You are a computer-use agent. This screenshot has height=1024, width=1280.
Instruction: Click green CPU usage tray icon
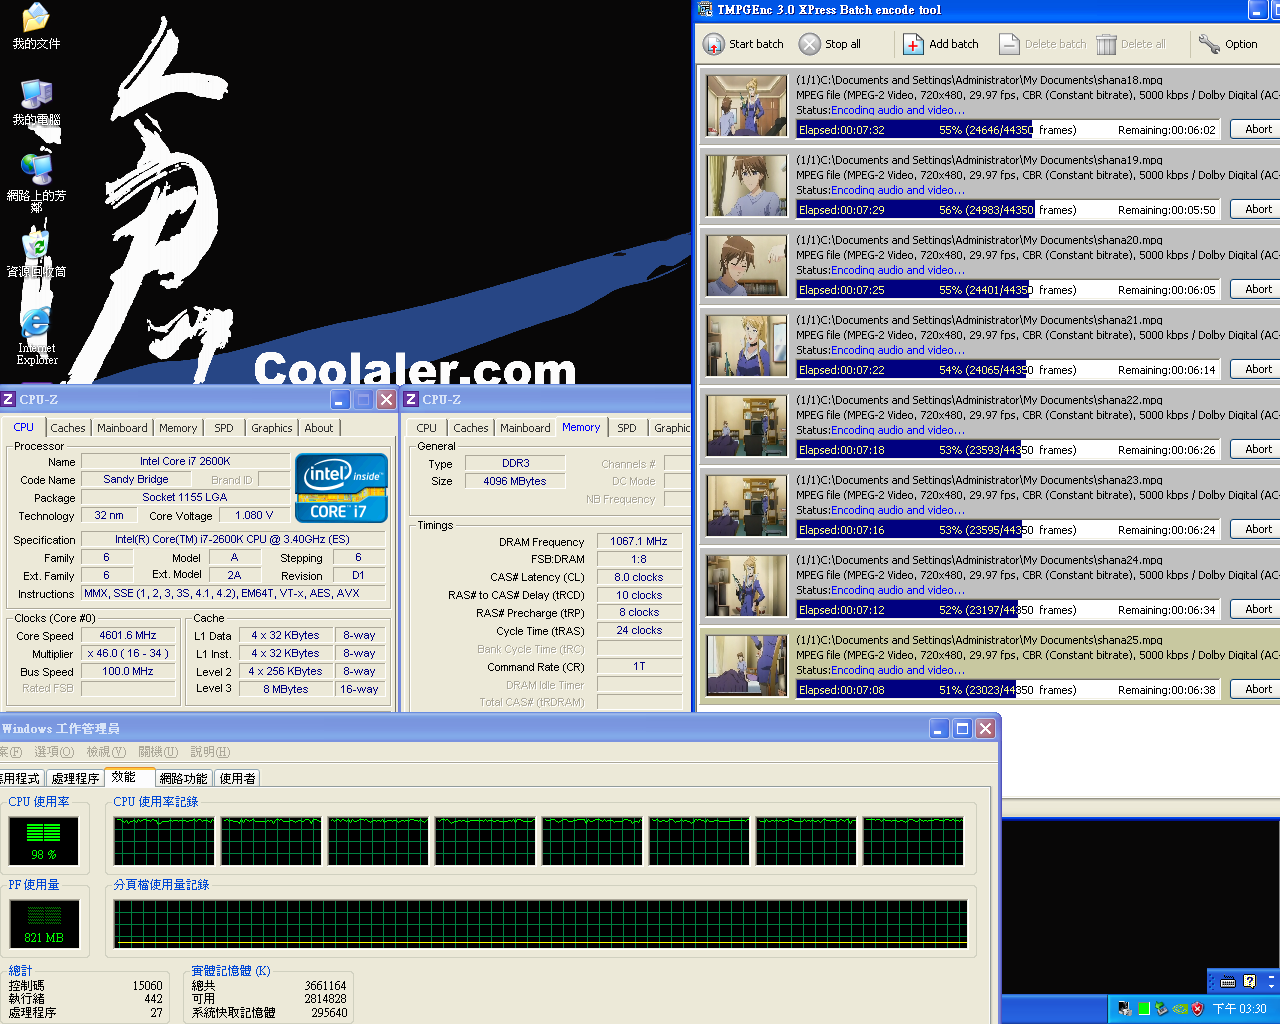(1143, 1009)
